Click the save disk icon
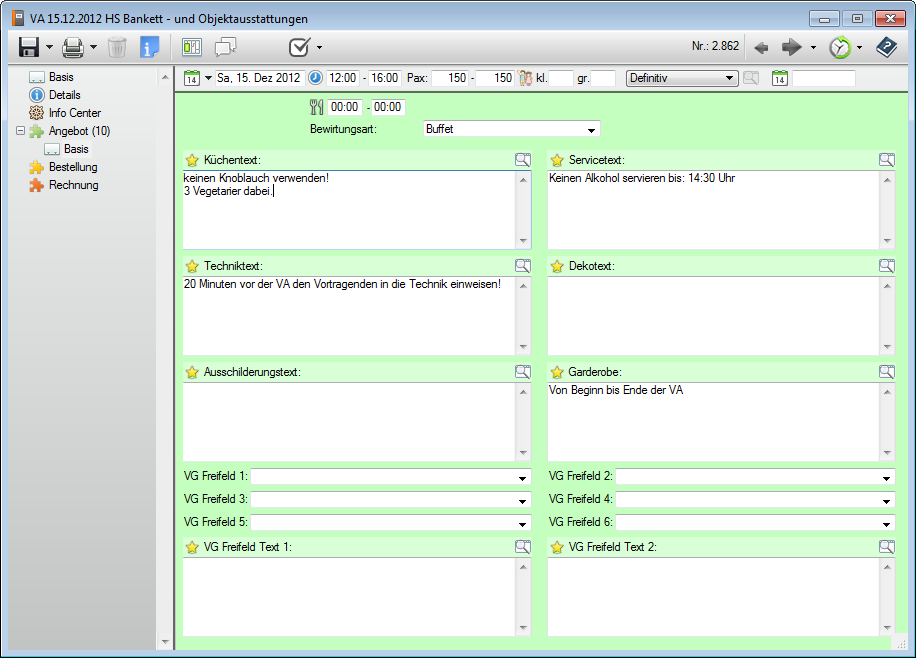The height and width of the screenshot is (658, 916). click(x=28, y=47)
